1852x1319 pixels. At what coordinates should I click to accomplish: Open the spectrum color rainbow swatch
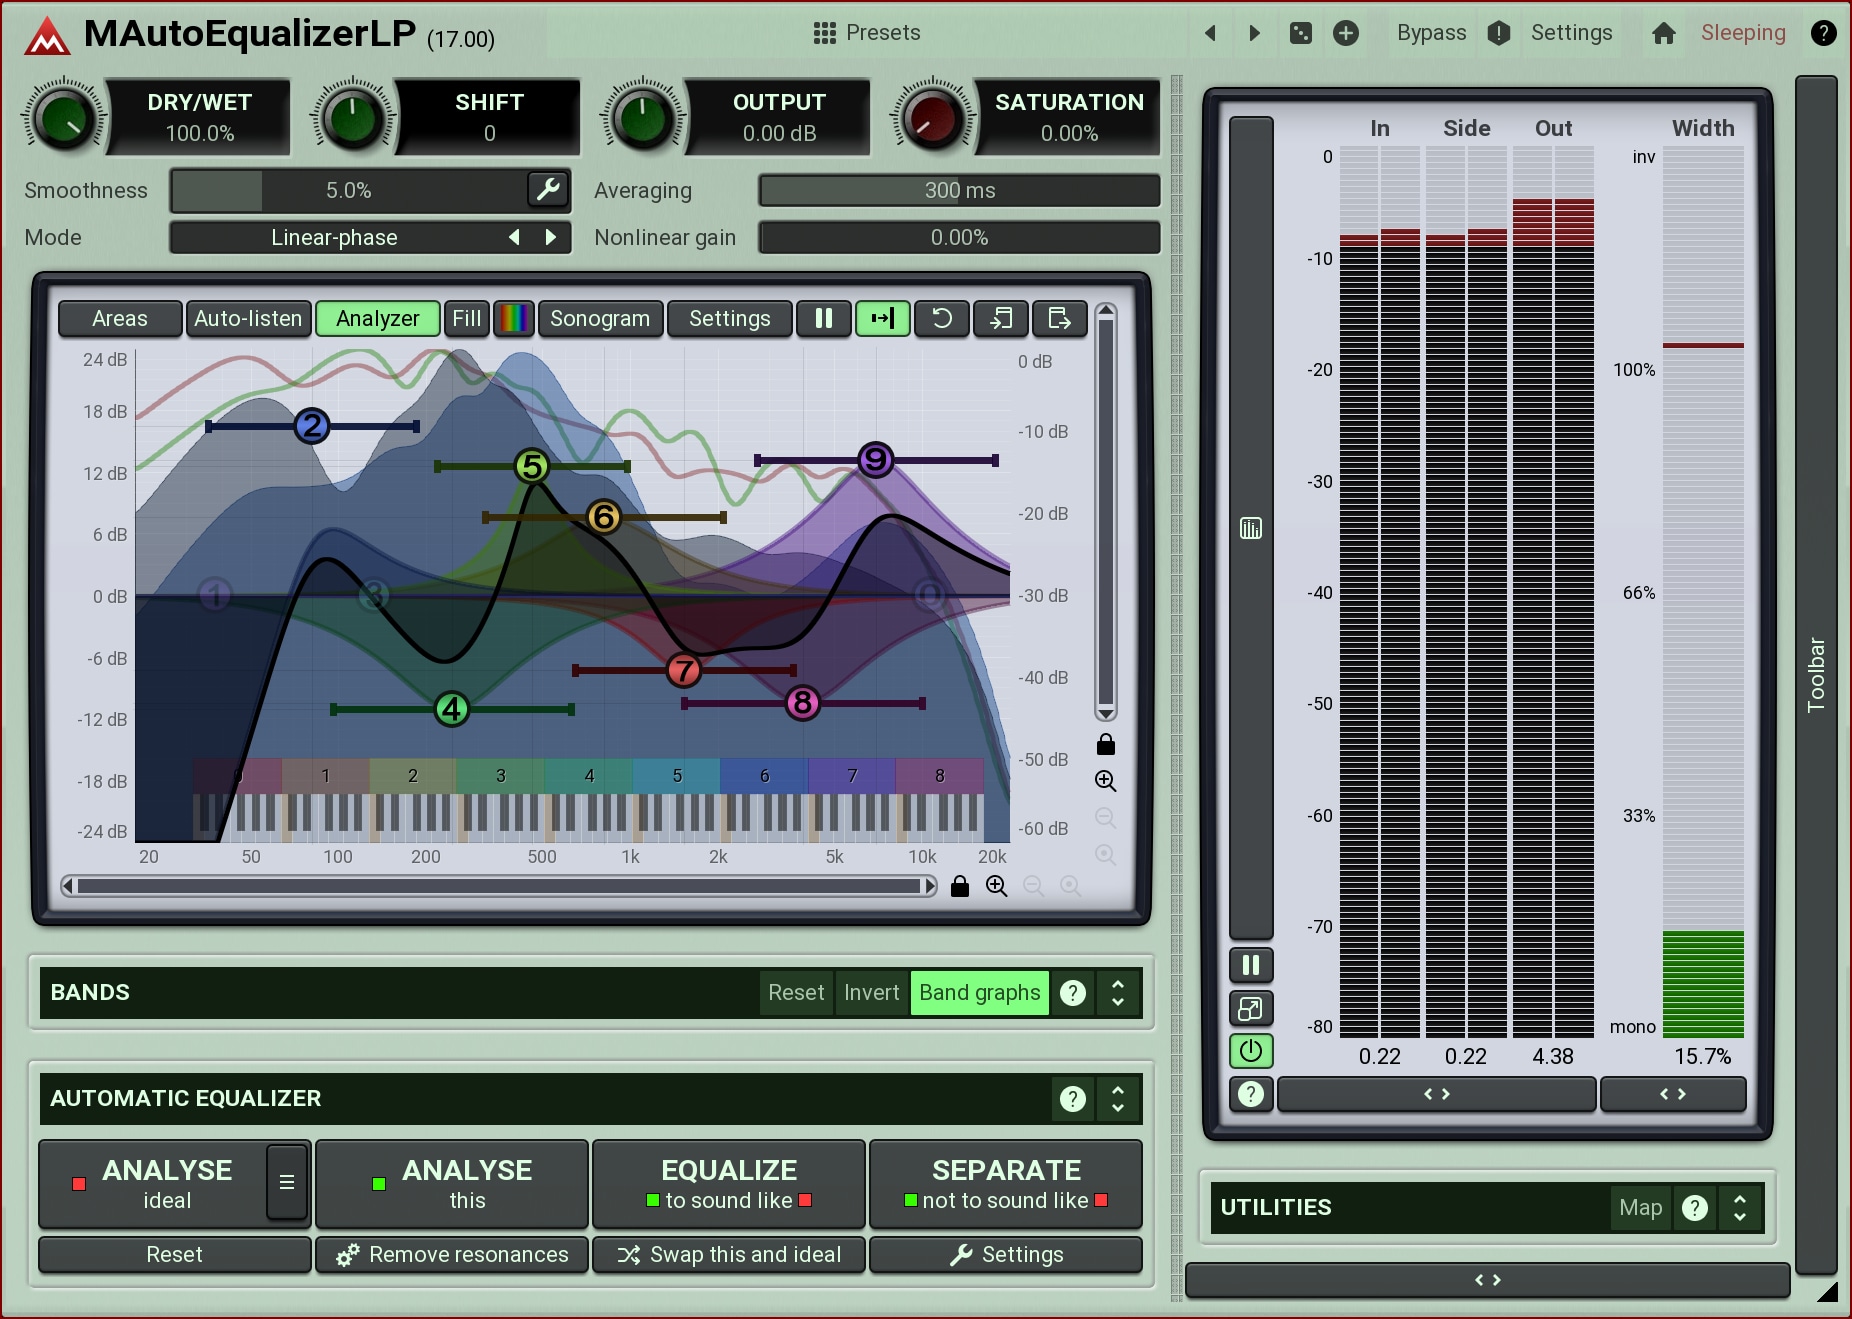[514, 318]
